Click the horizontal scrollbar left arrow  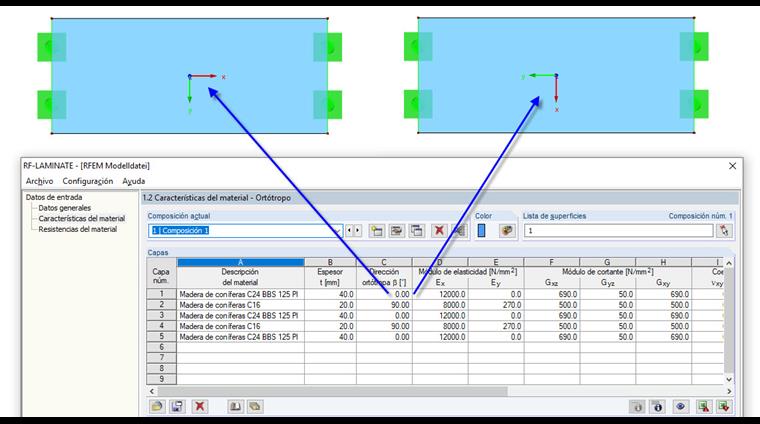[x=152, y=391]
